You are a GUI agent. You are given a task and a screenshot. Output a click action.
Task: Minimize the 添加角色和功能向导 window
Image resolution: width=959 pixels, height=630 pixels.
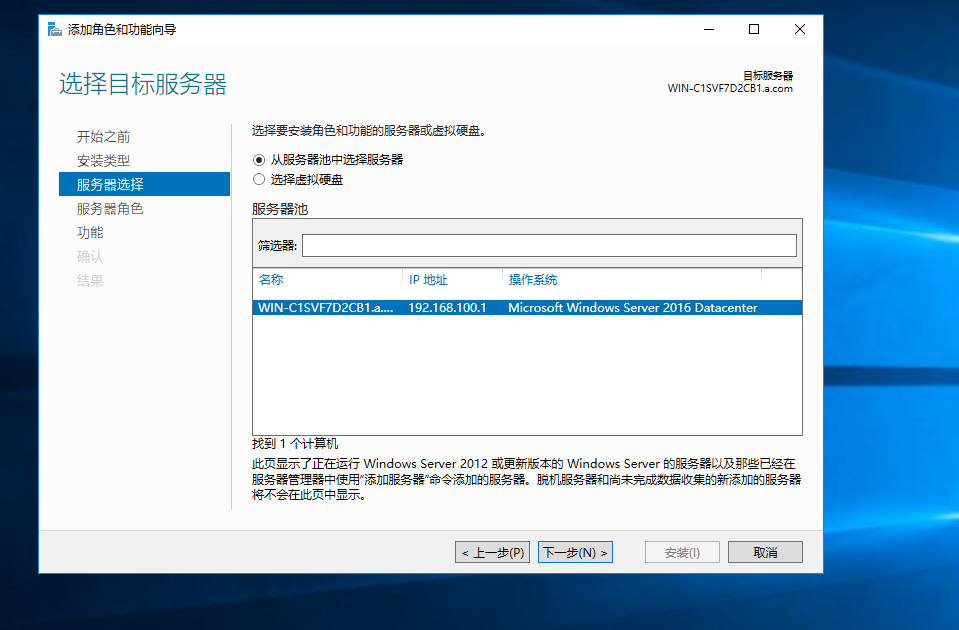[709, 29]
